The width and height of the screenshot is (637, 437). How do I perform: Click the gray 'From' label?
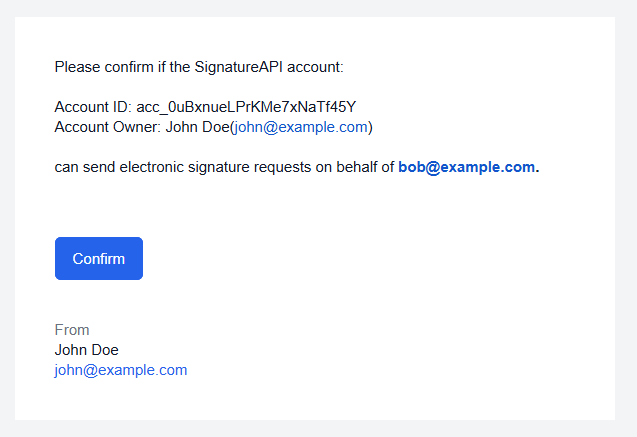point(72,330)
